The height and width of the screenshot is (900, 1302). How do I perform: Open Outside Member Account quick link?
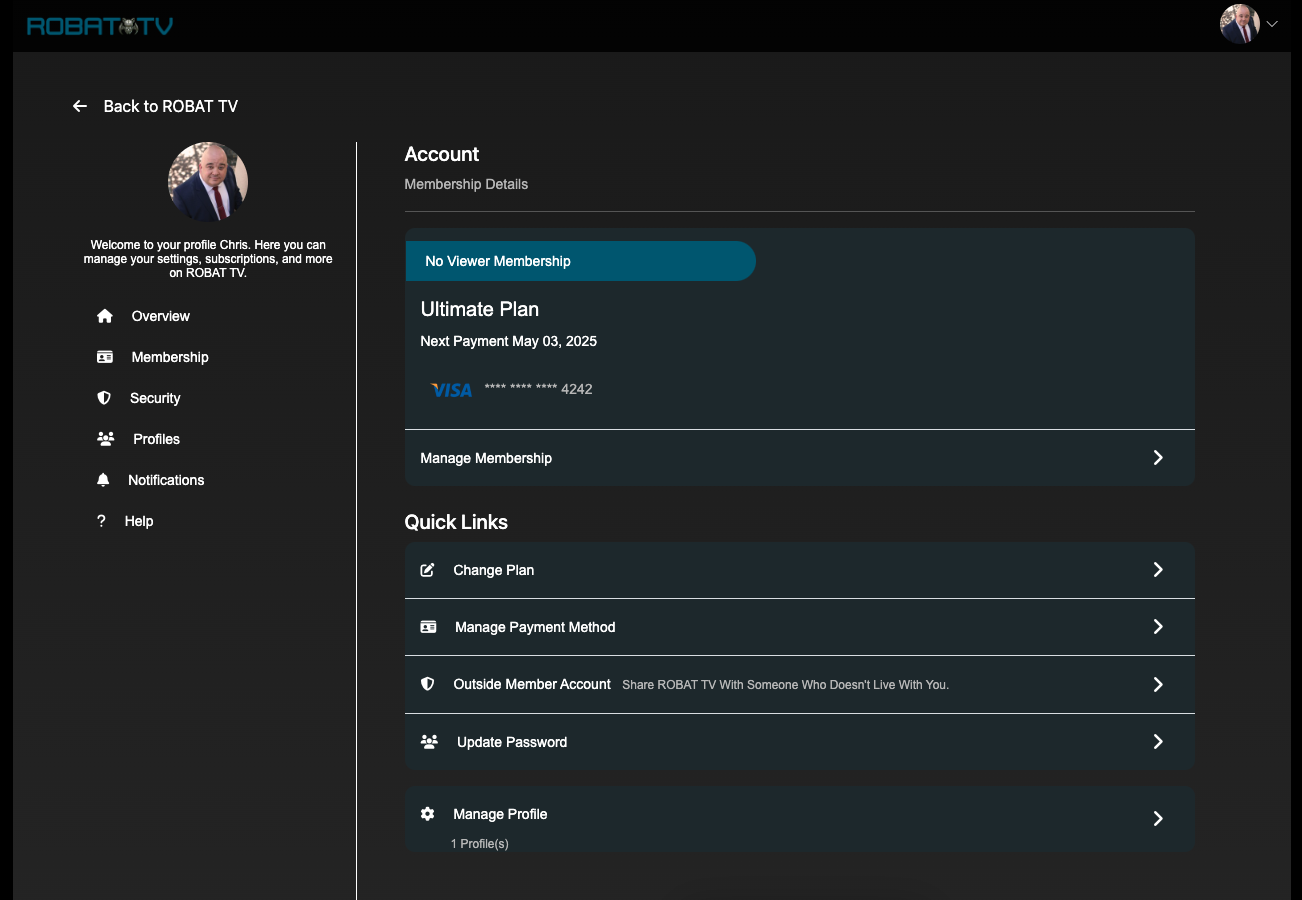pyautogui.click(x=800, y=684)
